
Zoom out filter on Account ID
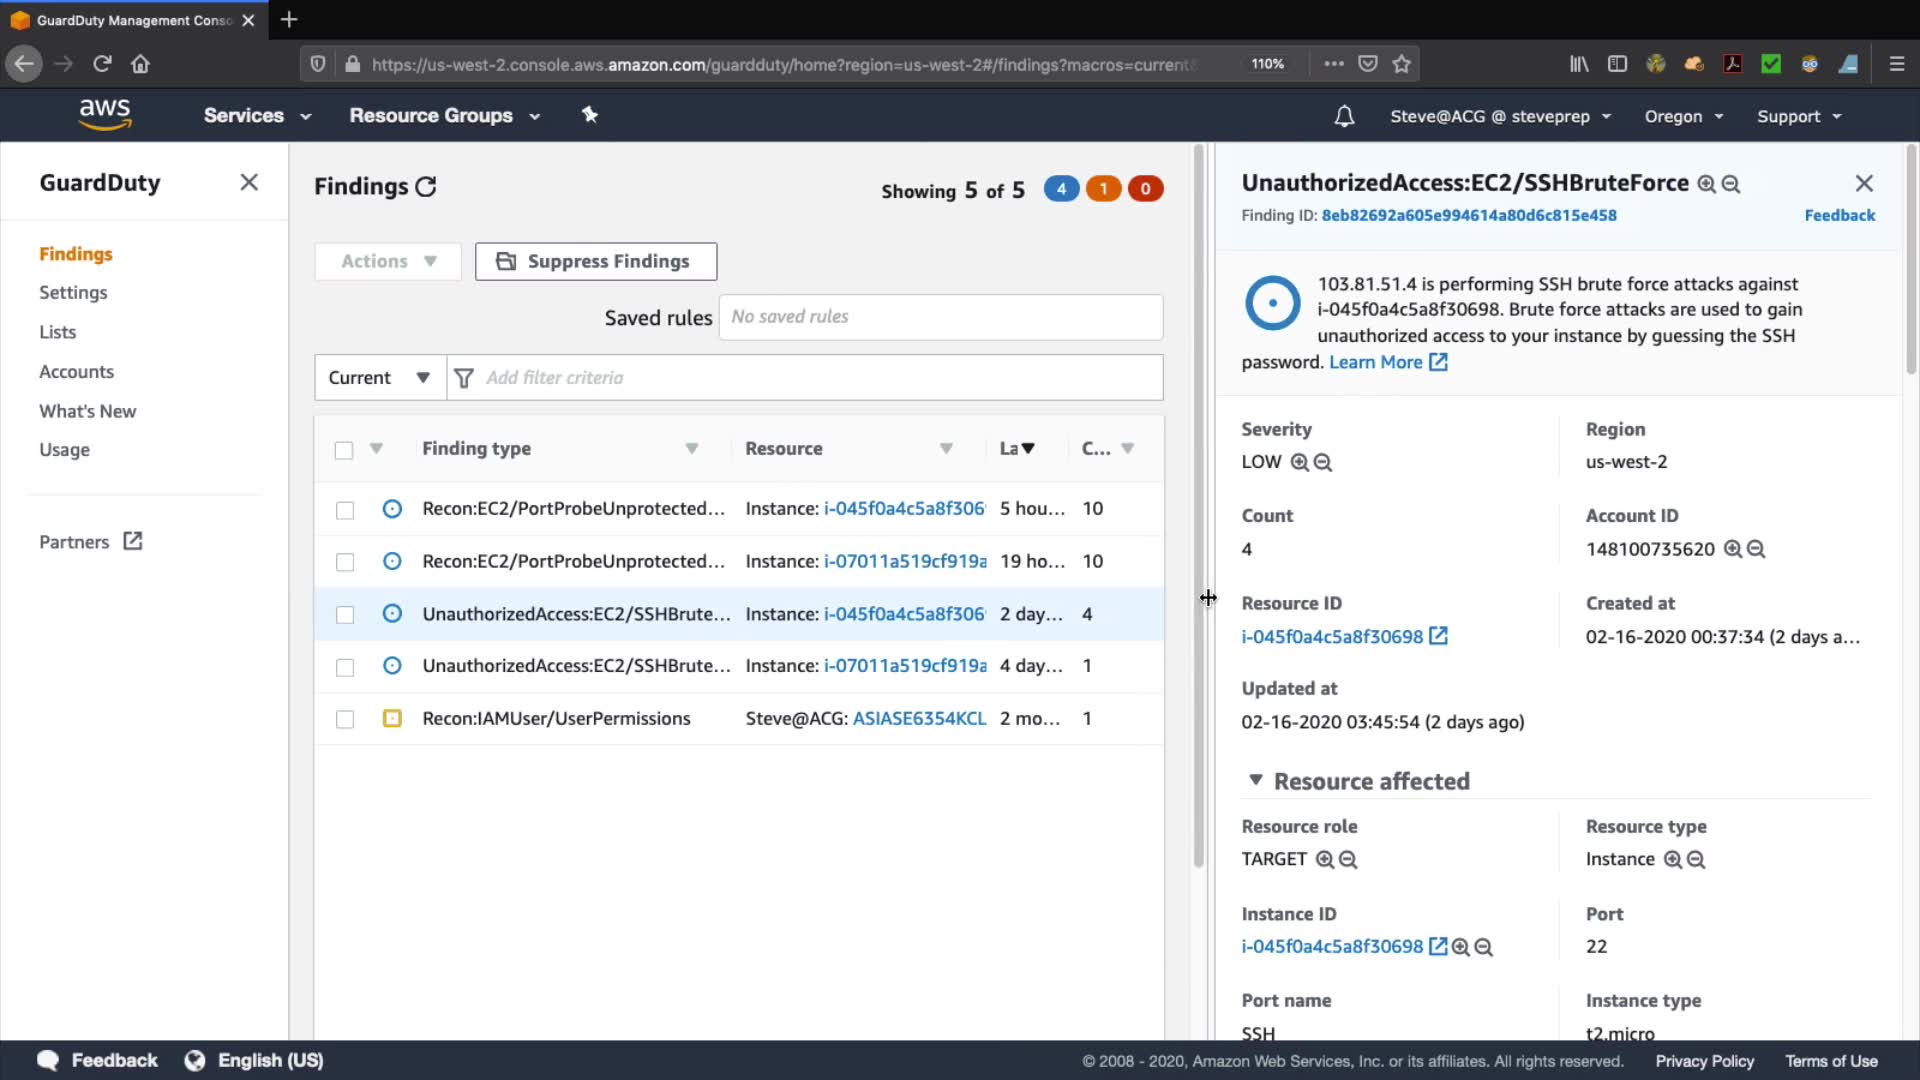tap(1756, 549)
